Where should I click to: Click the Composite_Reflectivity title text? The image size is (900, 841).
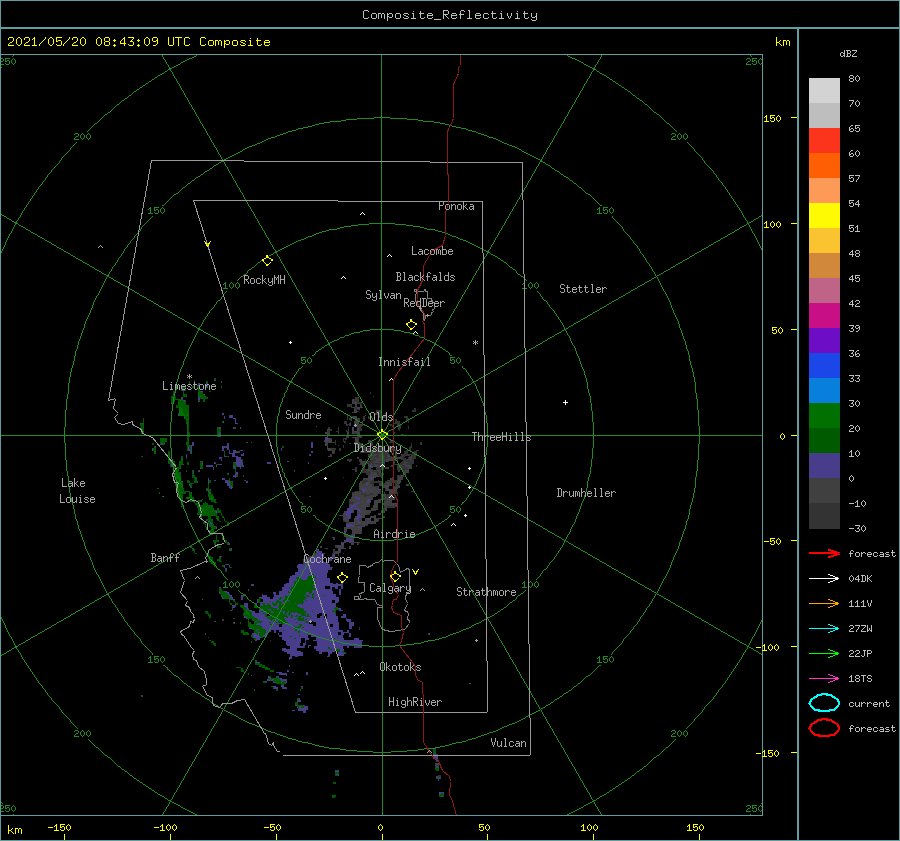(449, 15)
